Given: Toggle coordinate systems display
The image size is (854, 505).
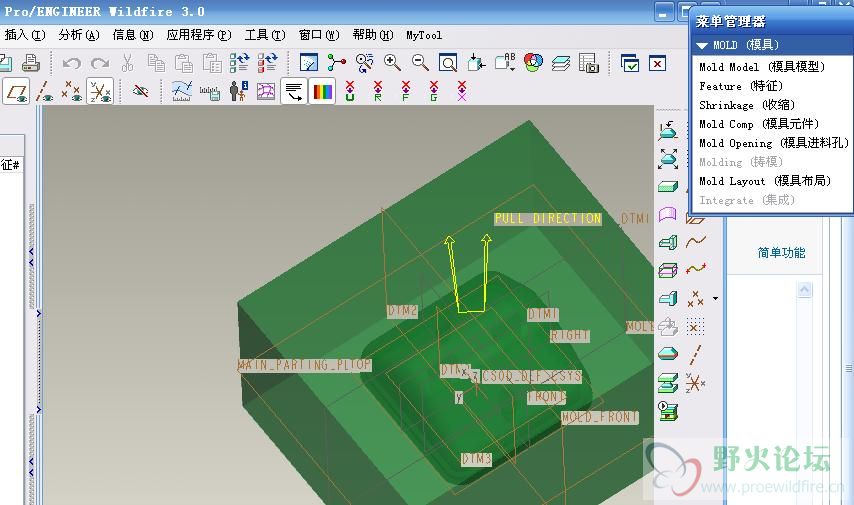Looking at the screenshot, I should coord(100,91).
